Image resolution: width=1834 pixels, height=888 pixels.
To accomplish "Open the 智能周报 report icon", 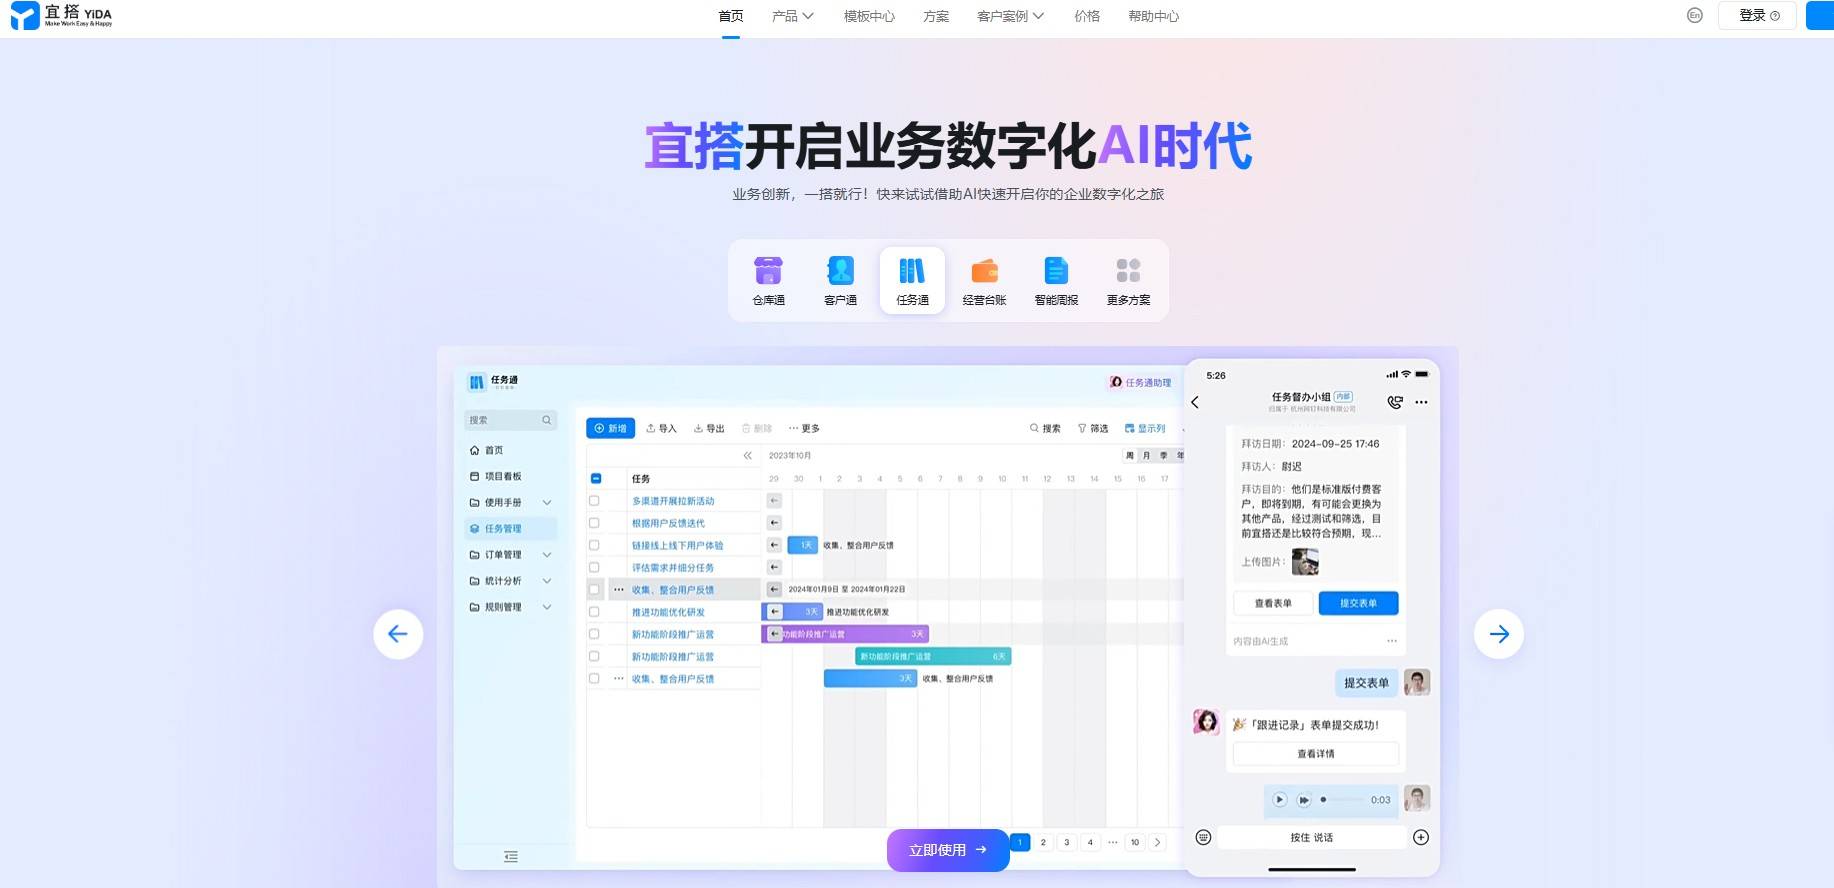I will click(x=1056, y=271).
